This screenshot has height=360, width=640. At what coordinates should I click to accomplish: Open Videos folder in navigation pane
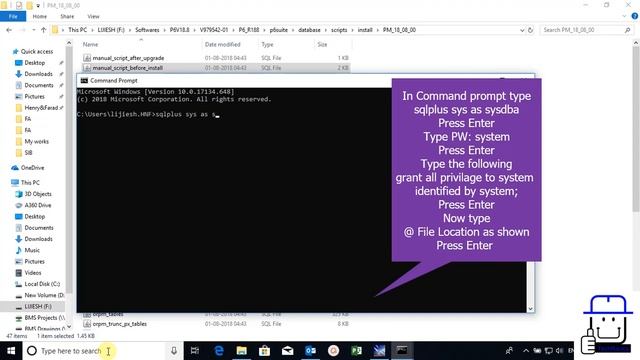point(33,273)
